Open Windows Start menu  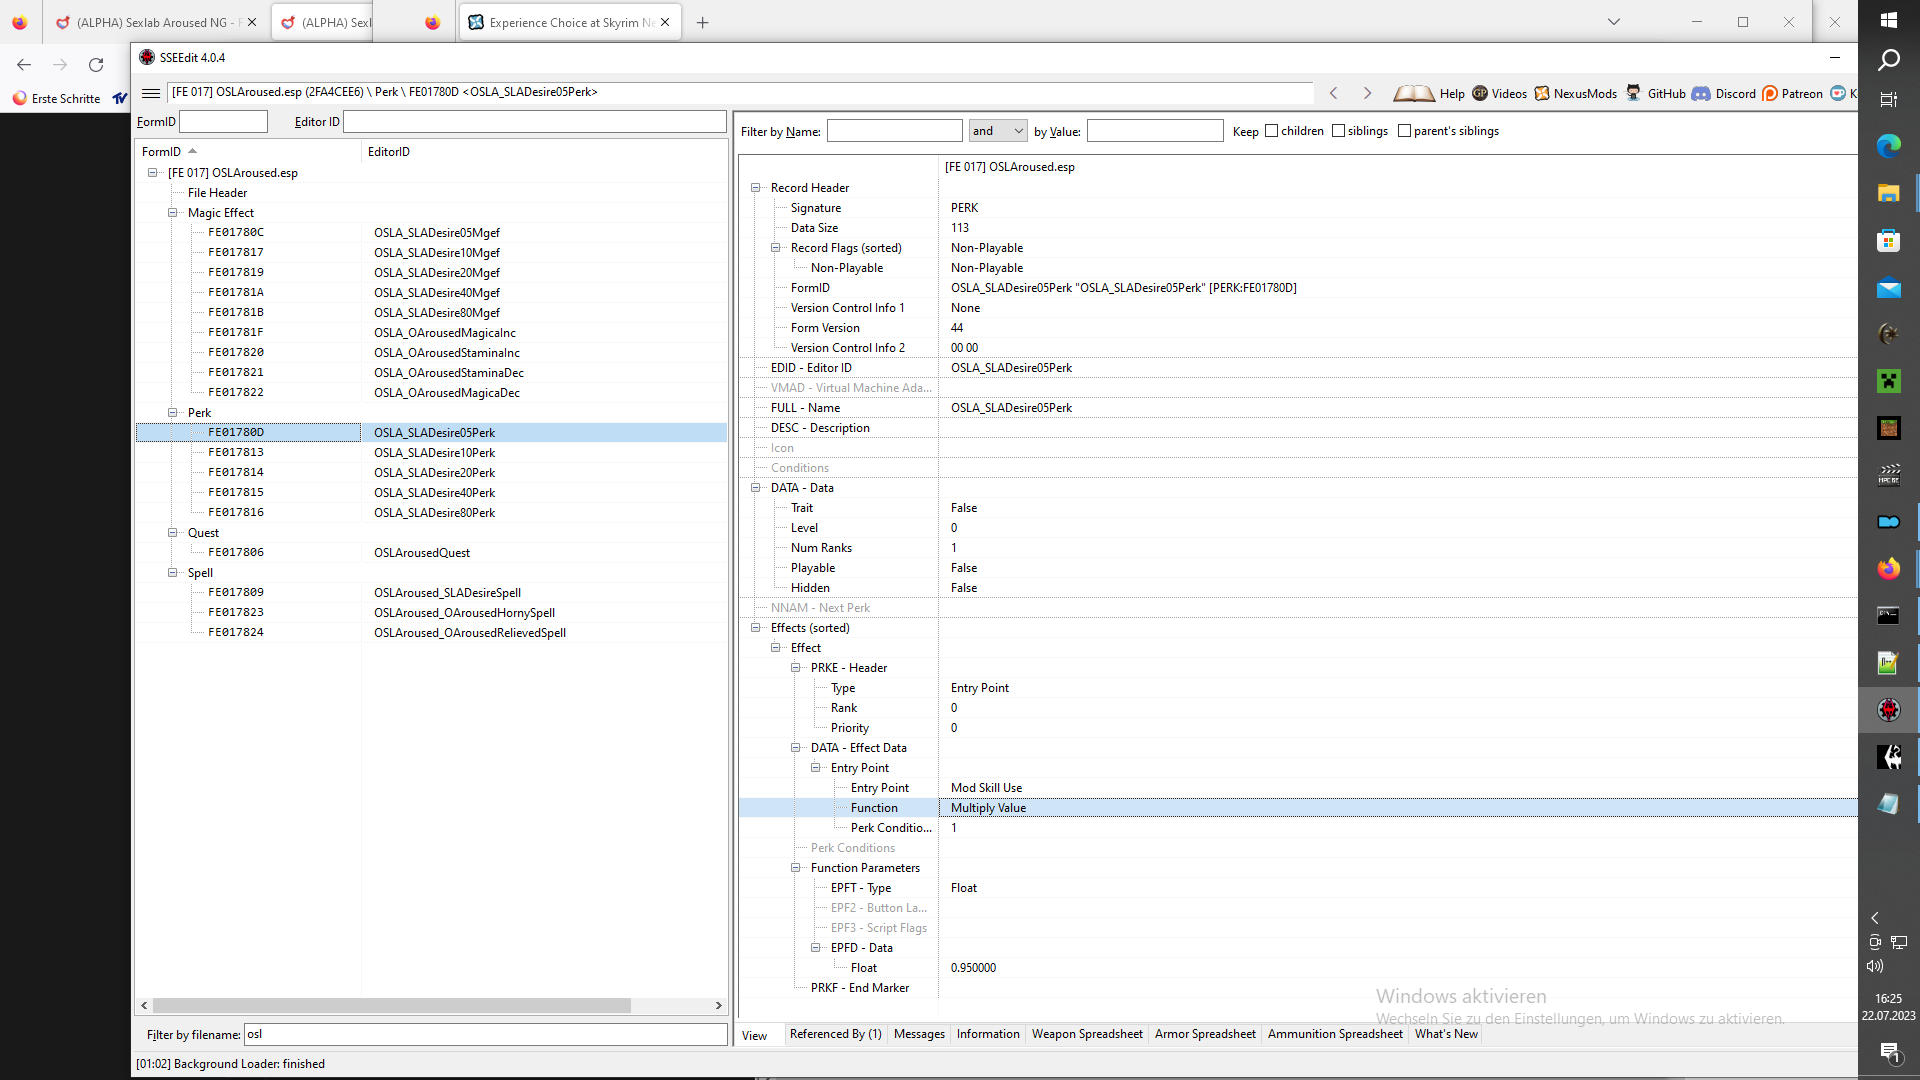(1889, 20)
